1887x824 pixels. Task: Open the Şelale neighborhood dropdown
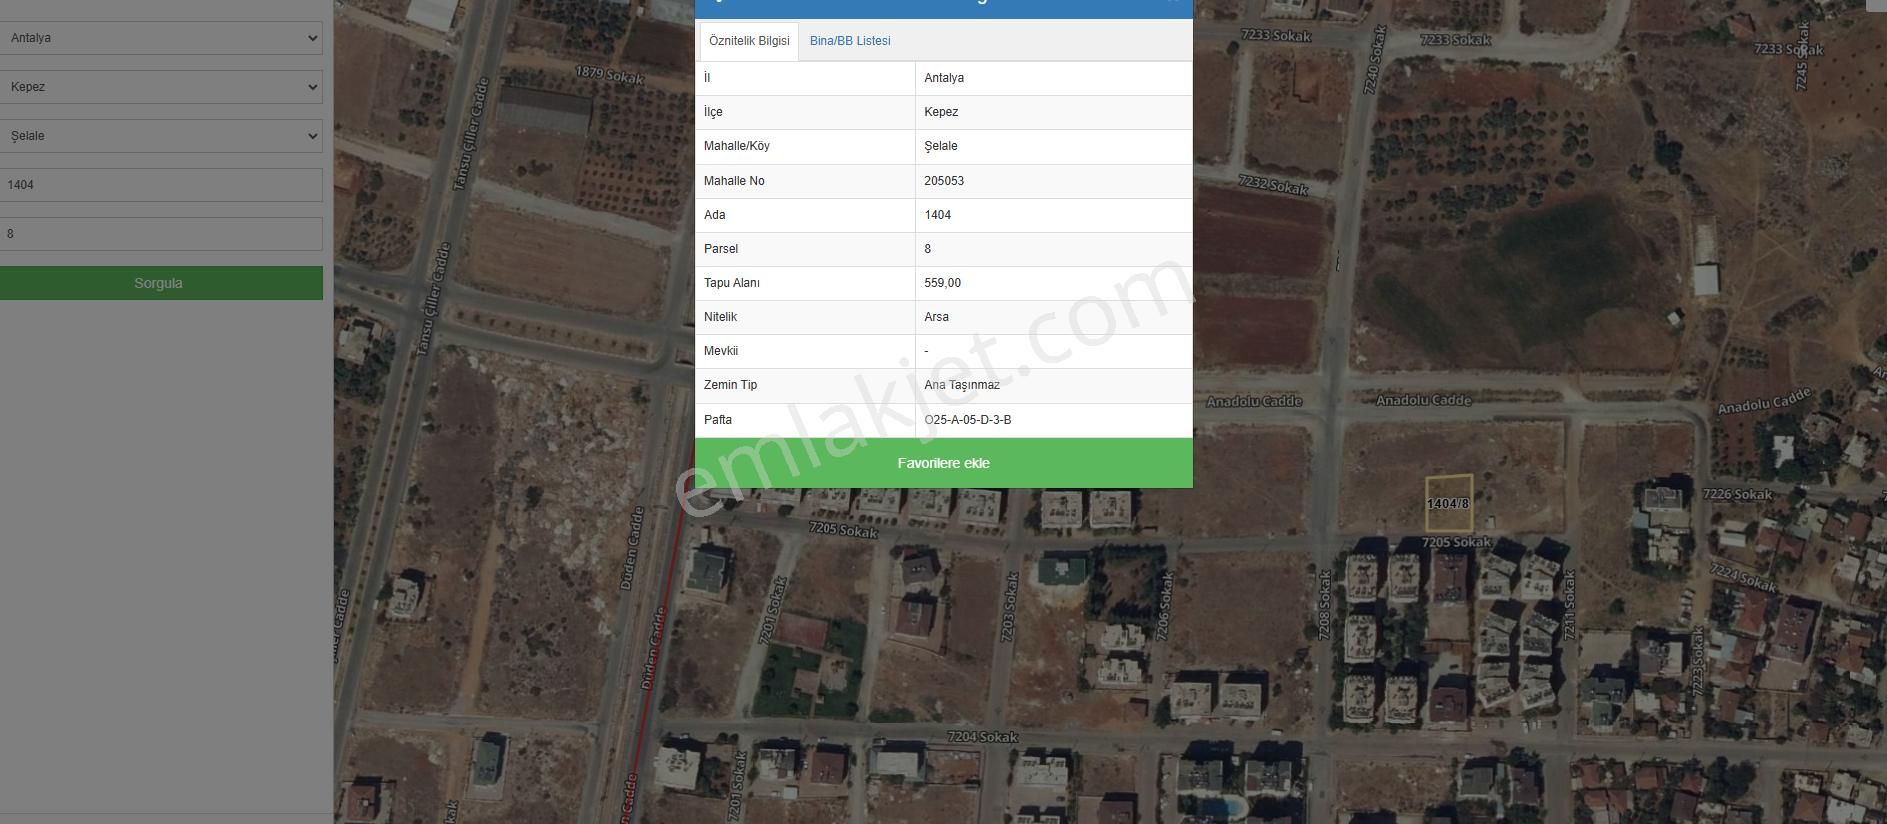[161, 136]
